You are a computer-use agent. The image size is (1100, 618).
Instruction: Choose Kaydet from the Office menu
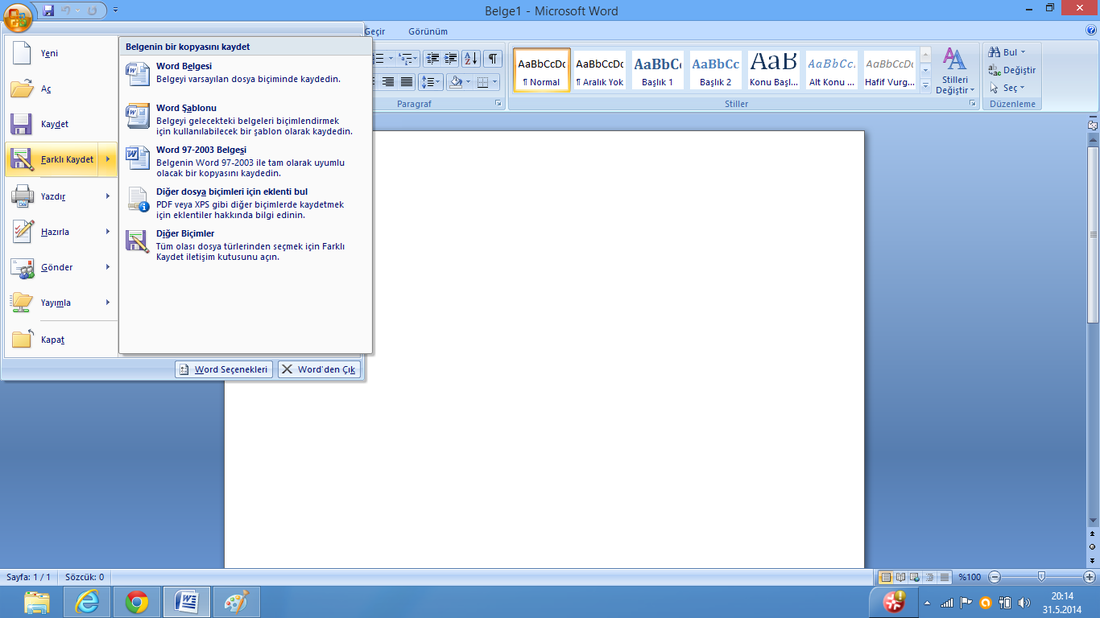coord(60,124)
